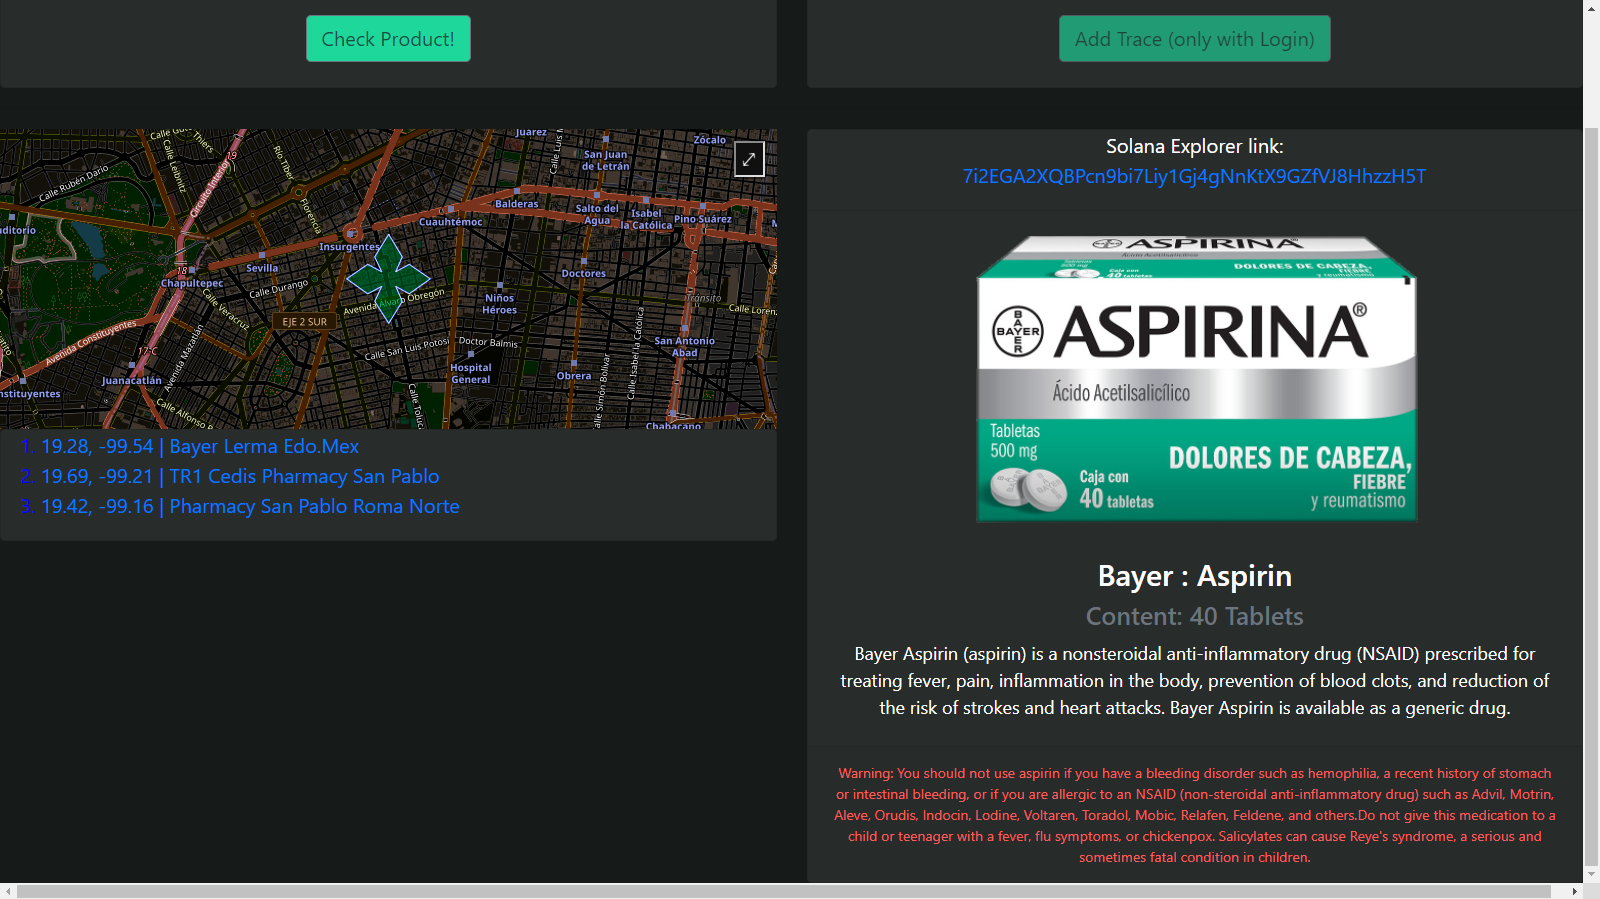Click the Balderas label on the map

517,204
